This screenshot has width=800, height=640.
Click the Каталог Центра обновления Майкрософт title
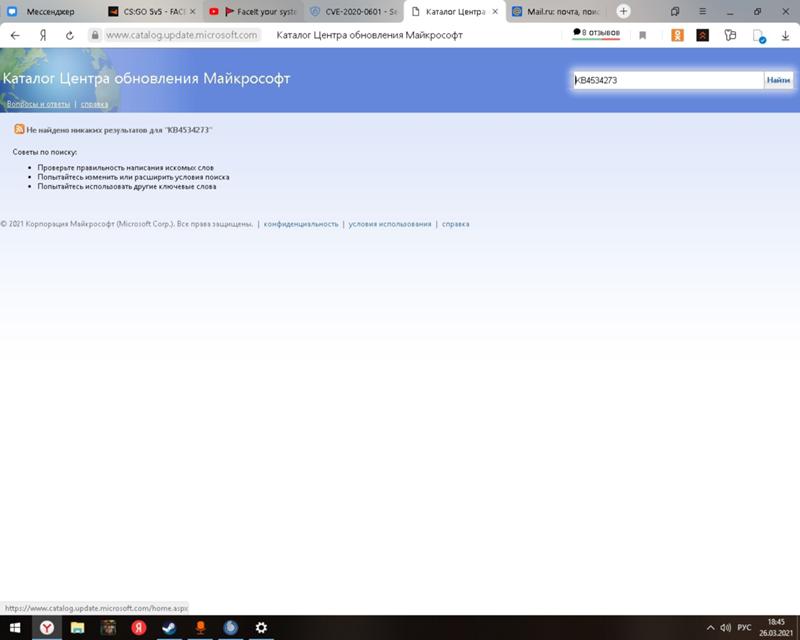coord(146,78)
